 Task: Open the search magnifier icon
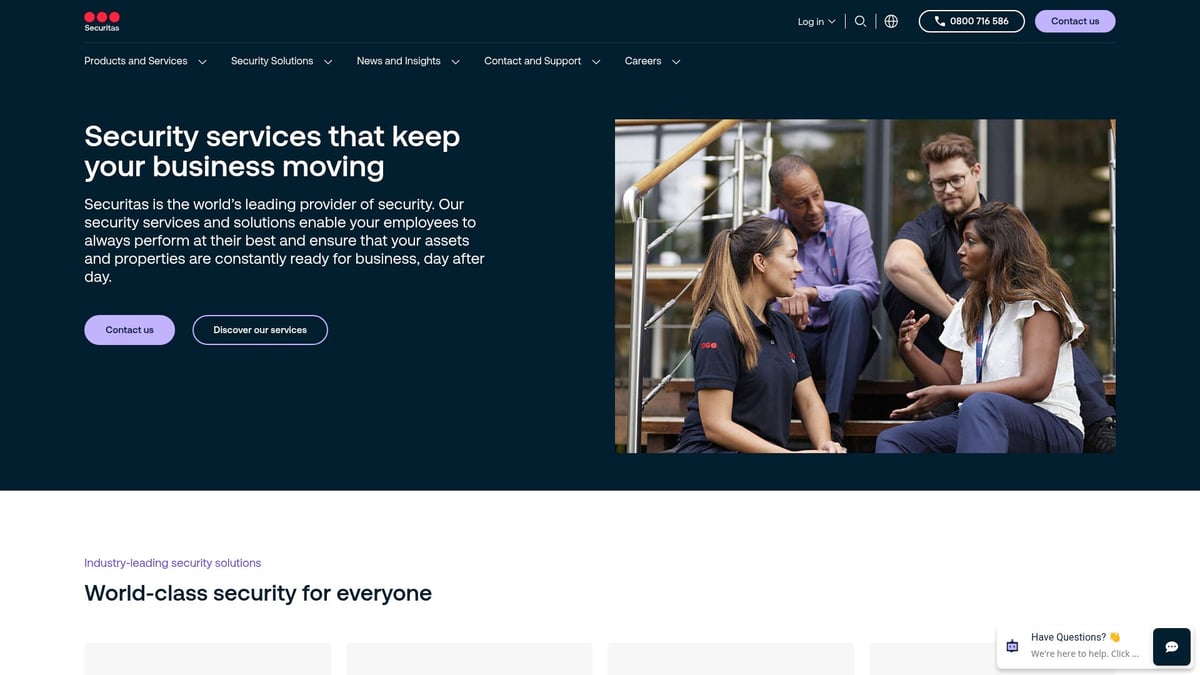860,21
